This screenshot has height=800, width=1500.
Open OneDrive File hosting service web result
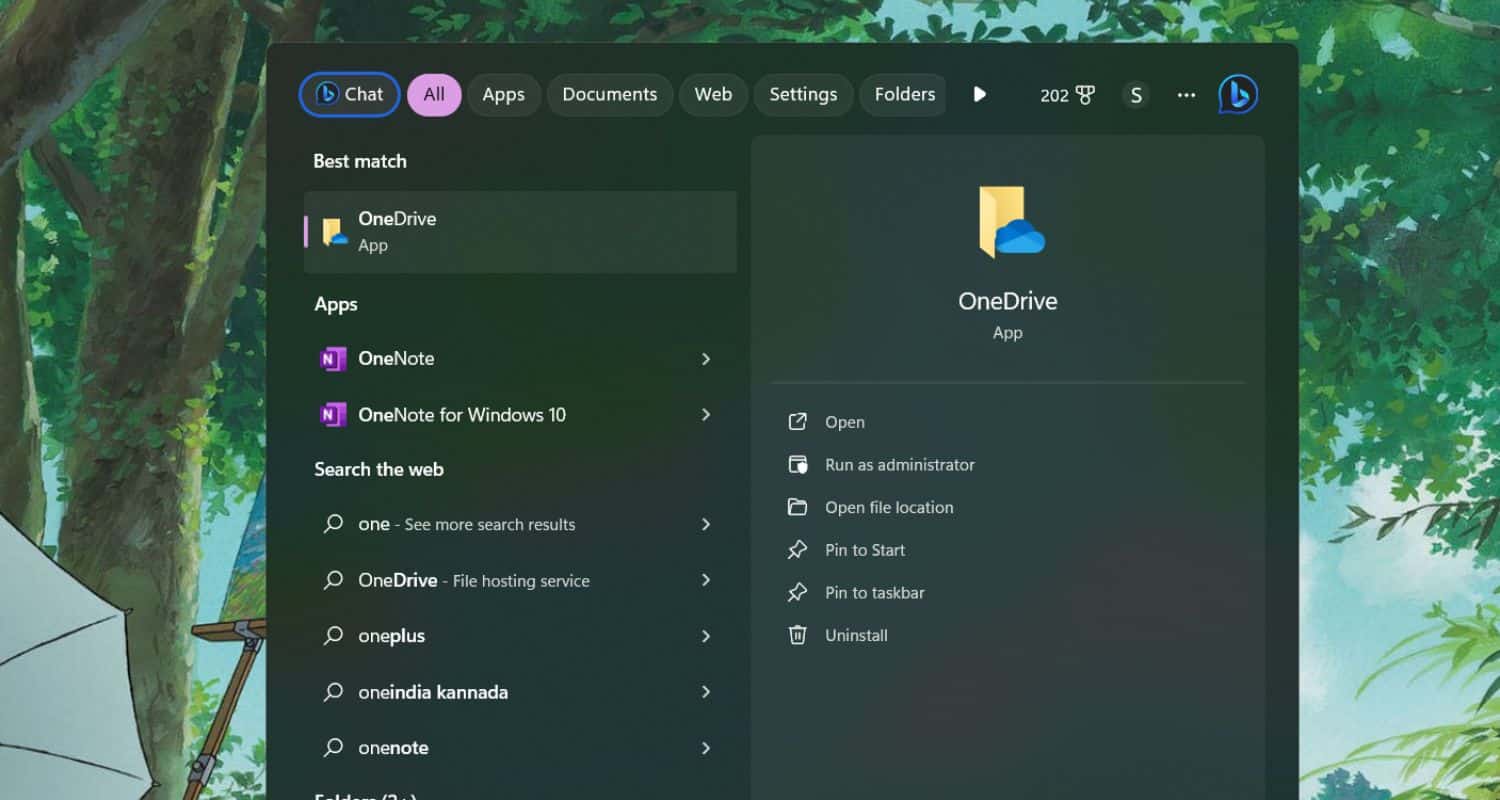pyautogui.click(x=520, y=580)
